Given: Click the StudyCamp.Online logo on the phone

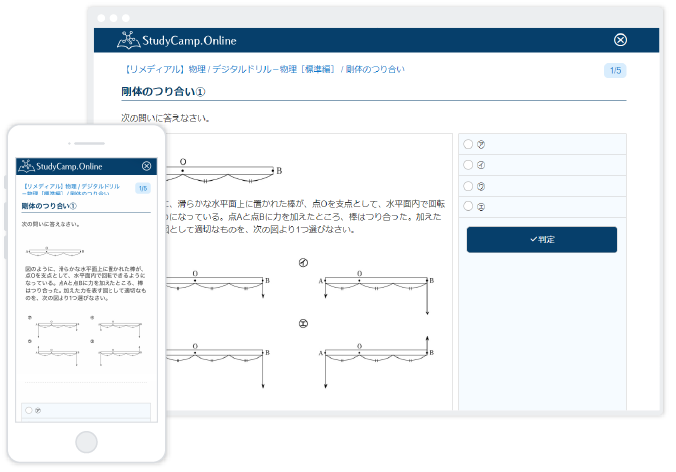Looking at the screenshot, I should (x=60, y=166).
